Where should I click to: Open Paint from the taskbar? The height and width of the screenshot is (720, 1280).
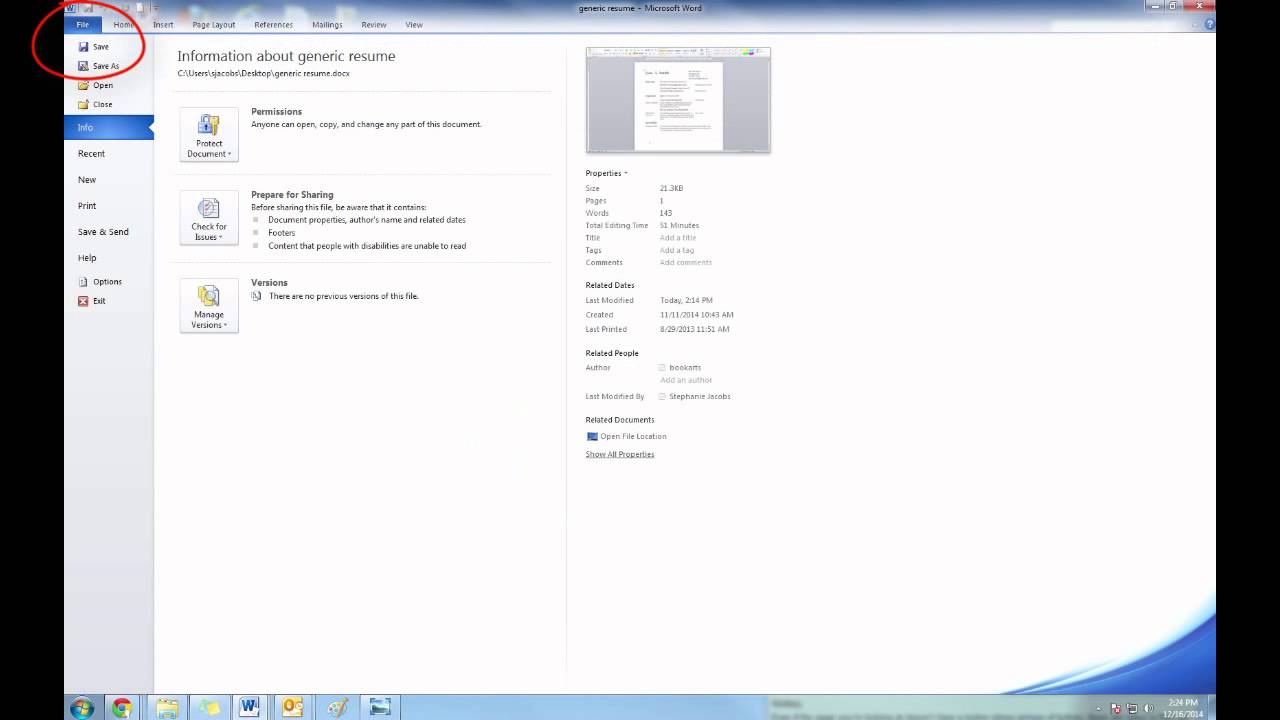pyautogui.click(x=337, y=708)
